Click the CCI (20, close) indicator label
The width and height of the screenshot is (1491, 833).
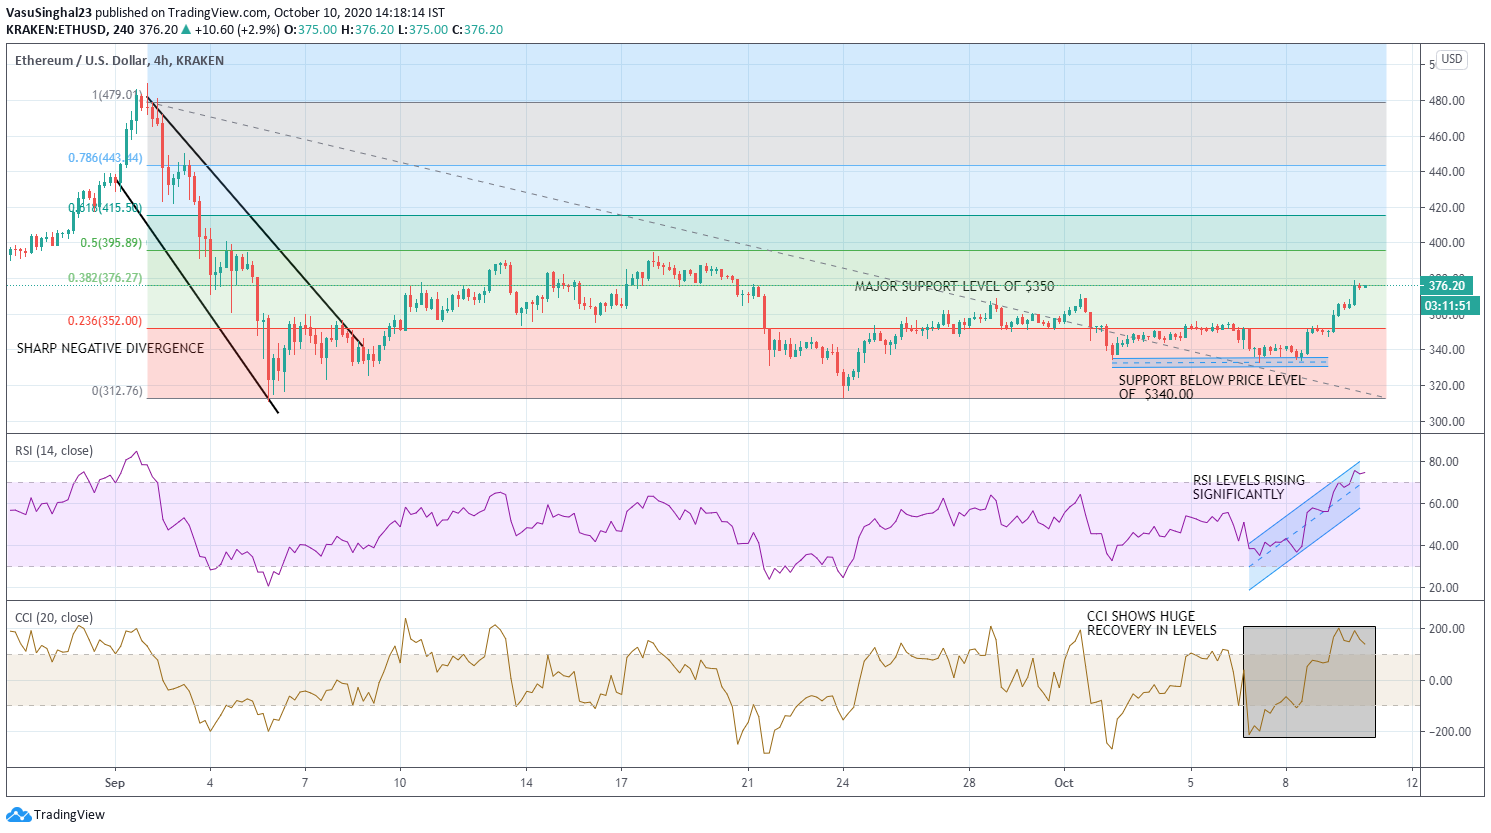click(54, 618)
